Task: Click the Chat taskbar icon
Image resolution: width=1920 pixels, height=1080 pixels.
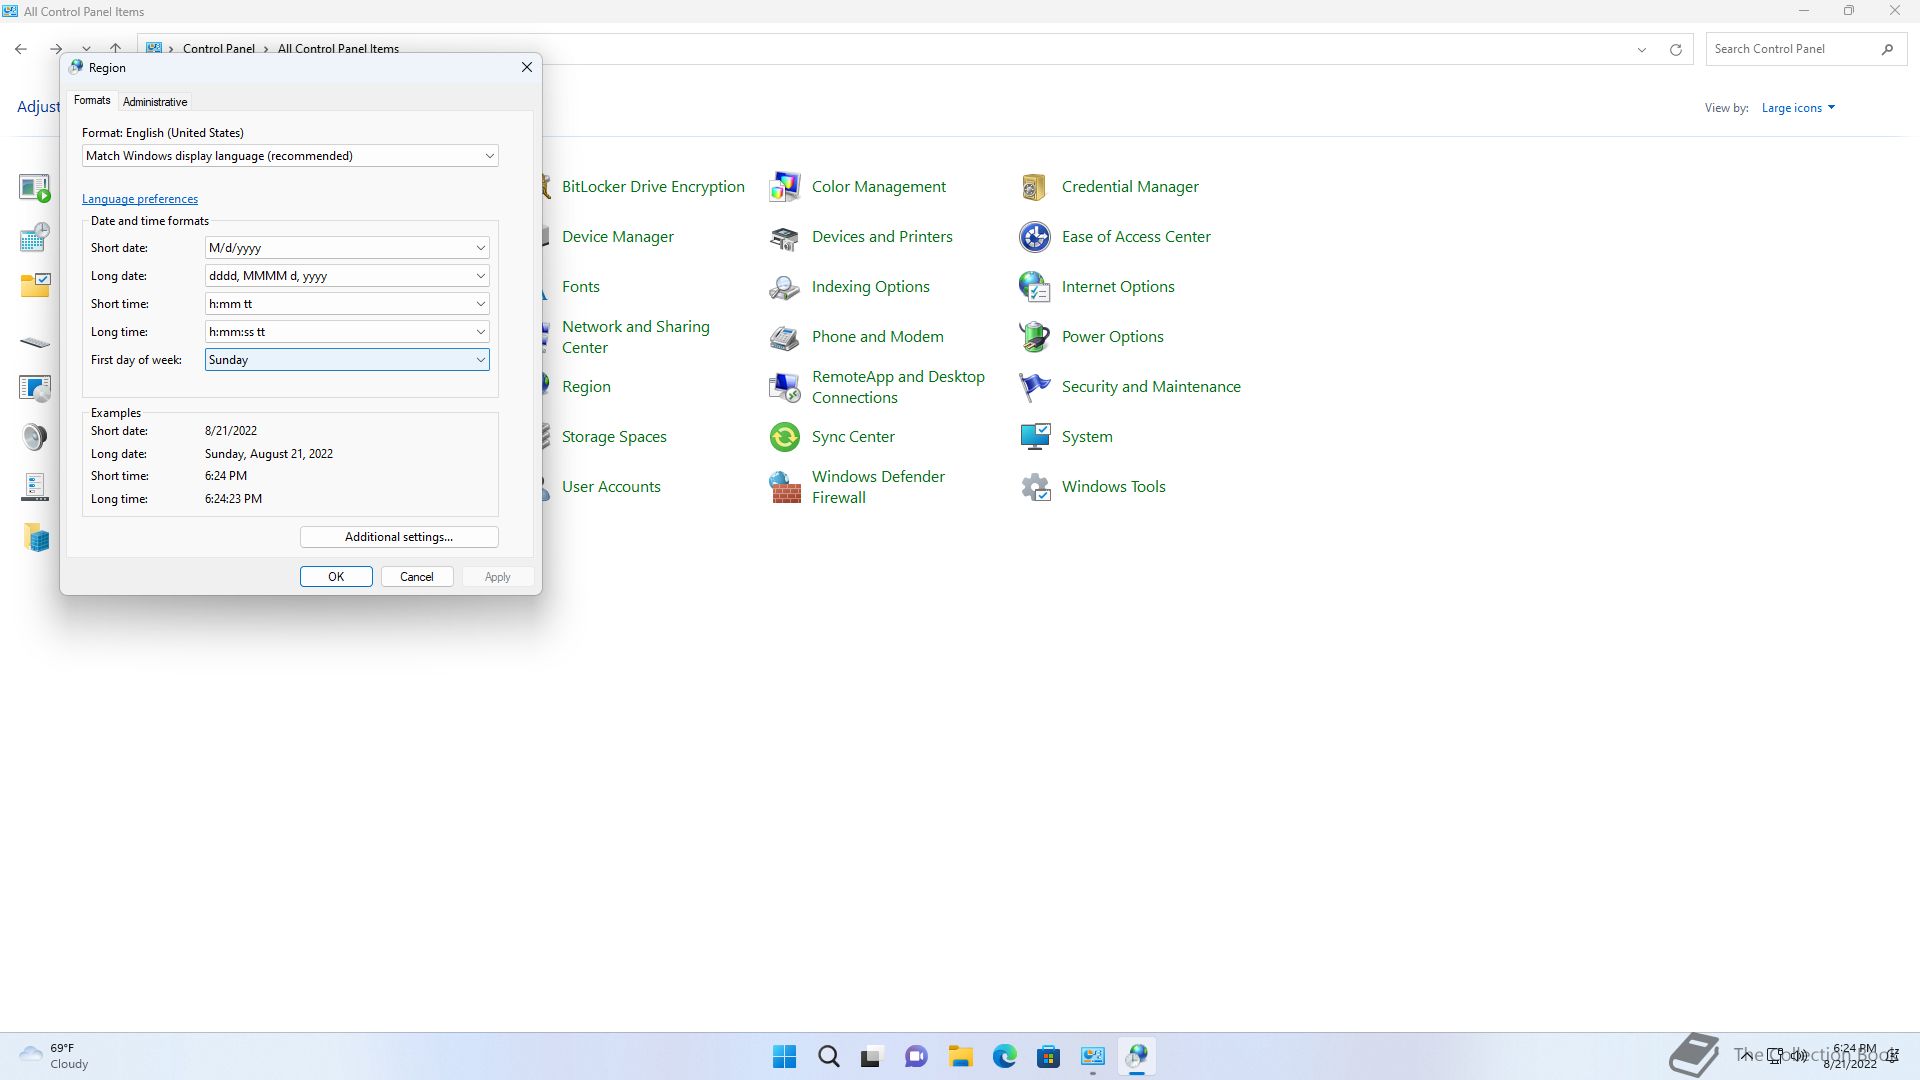Action: (x=917, y=1056)
